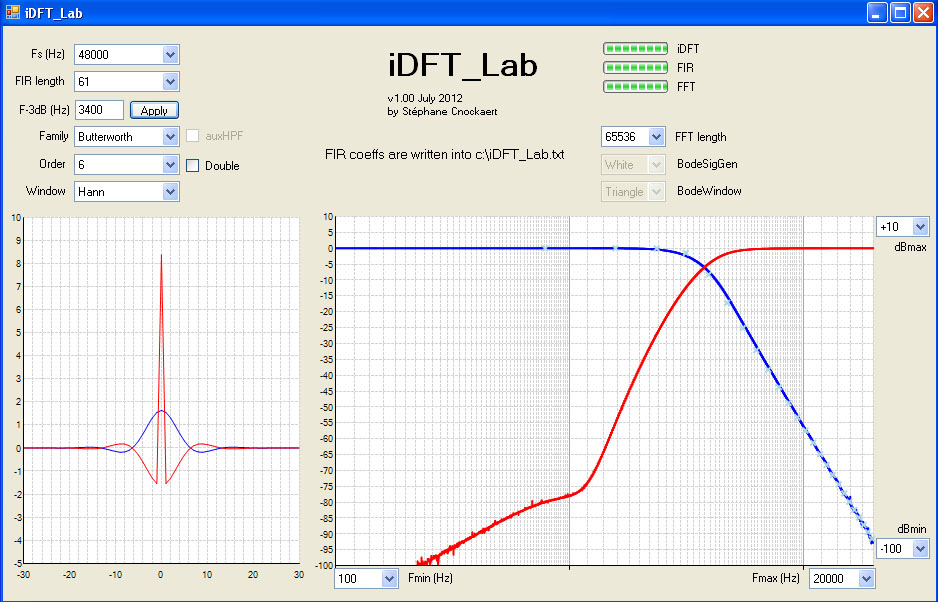938x602 pixels.
Task: Open the dBmax dropdown showing +10
Action: pyautogui.click(x=903, y=227)
